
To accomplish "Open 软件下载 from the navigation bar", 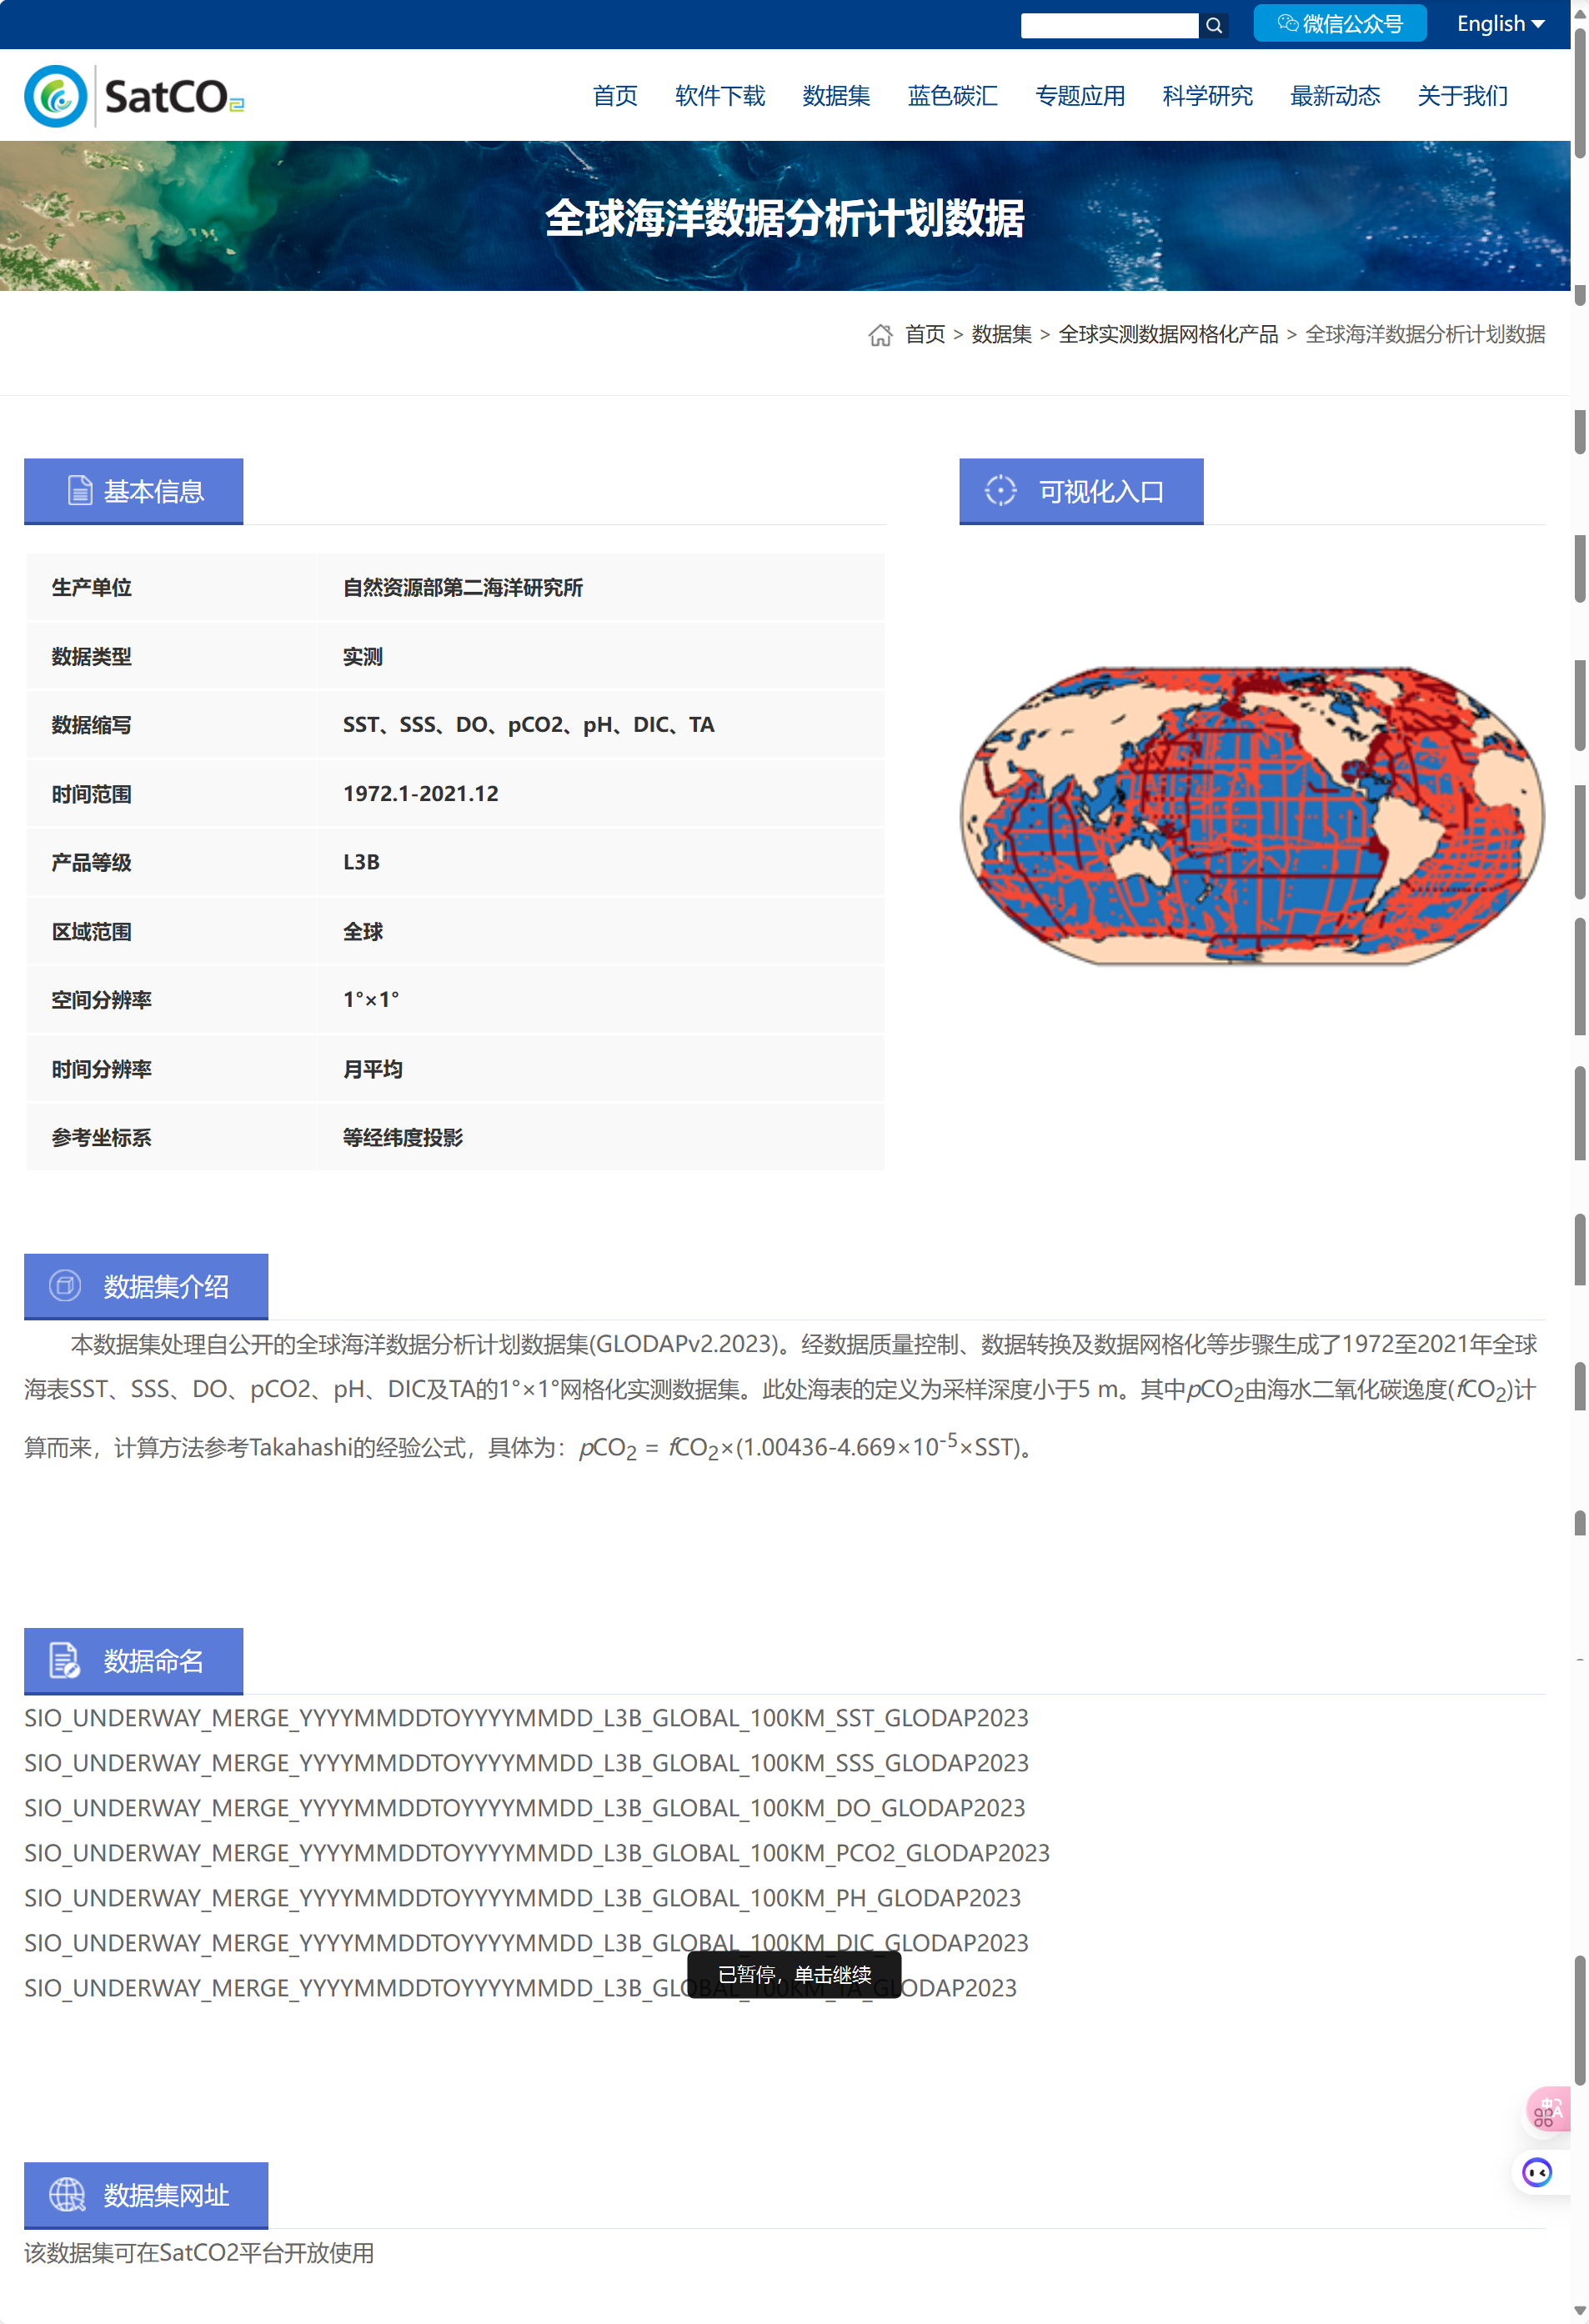I will click(x=719, y=96).
